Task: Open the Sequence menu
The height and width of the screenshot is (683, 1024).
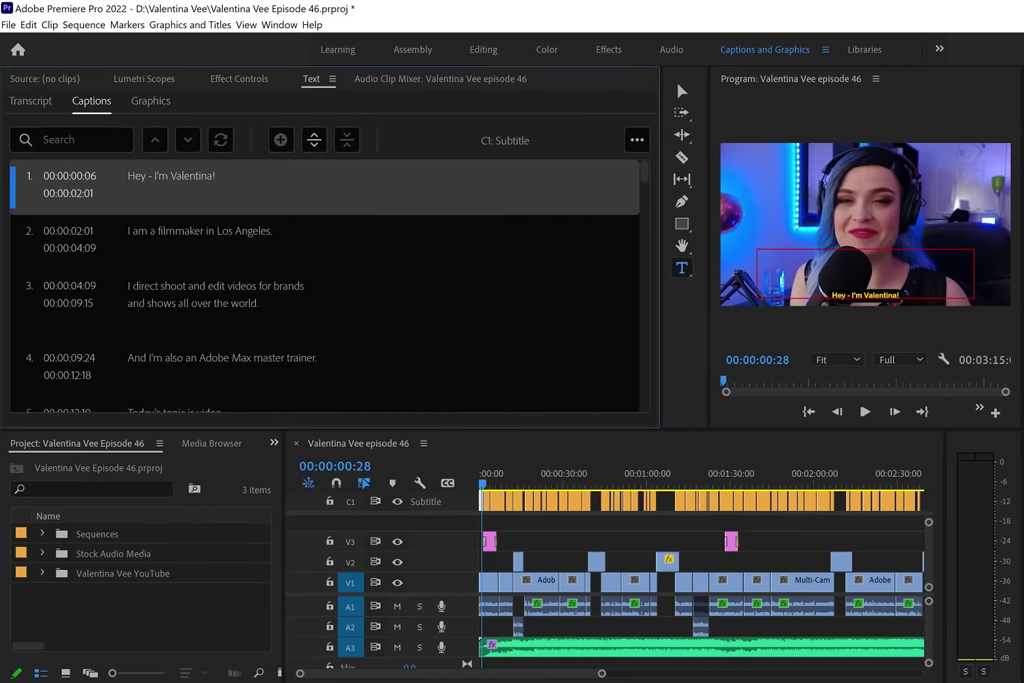Action: pos(84,25)
